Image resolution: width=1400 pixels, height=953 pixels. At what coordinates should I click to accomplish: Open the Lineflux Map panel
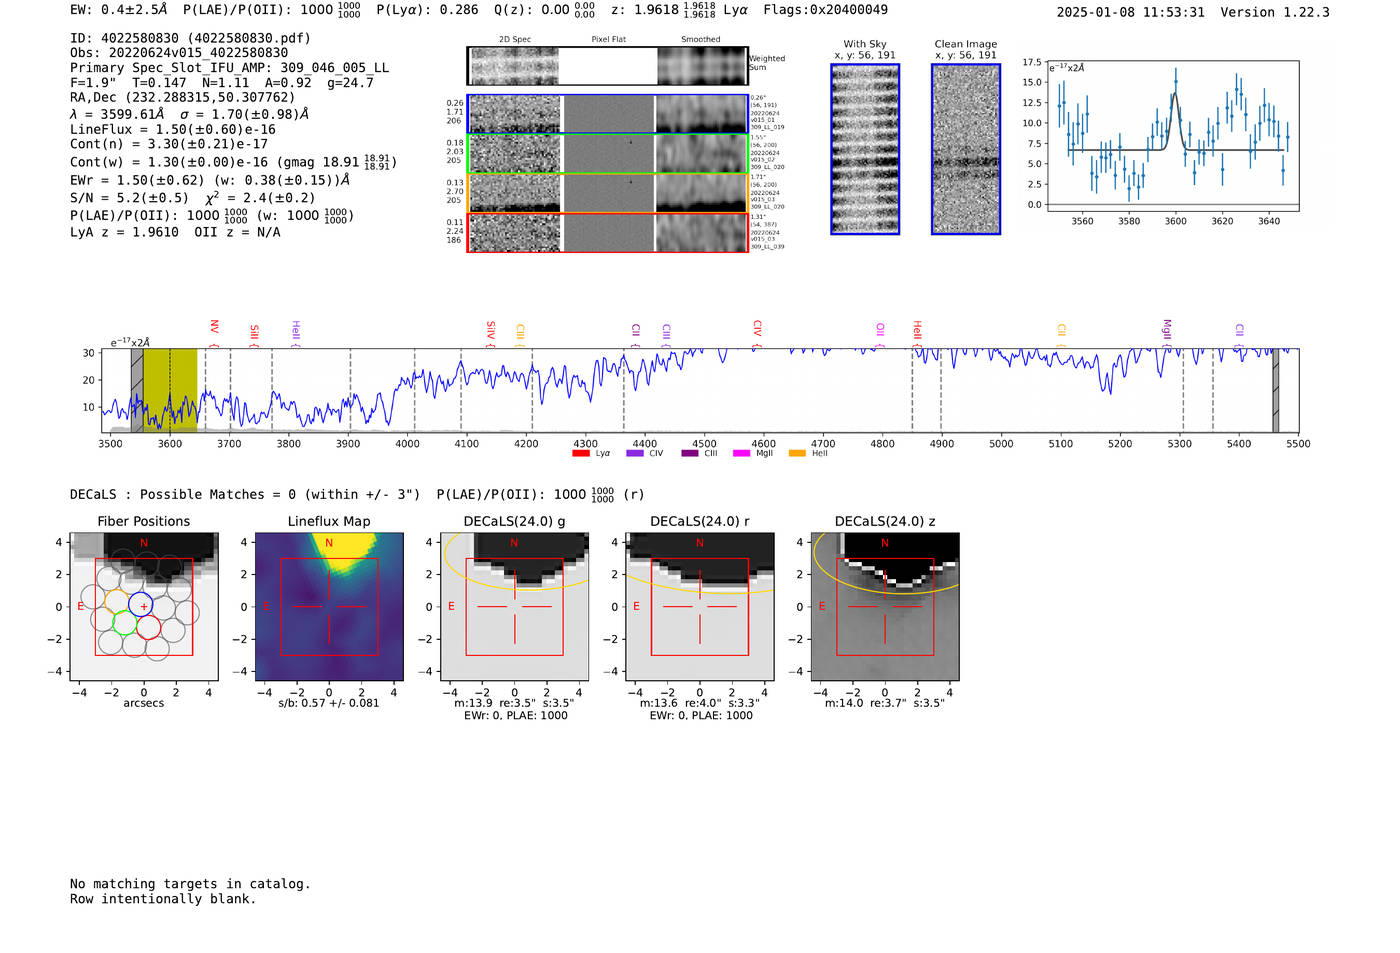(329, 606)
